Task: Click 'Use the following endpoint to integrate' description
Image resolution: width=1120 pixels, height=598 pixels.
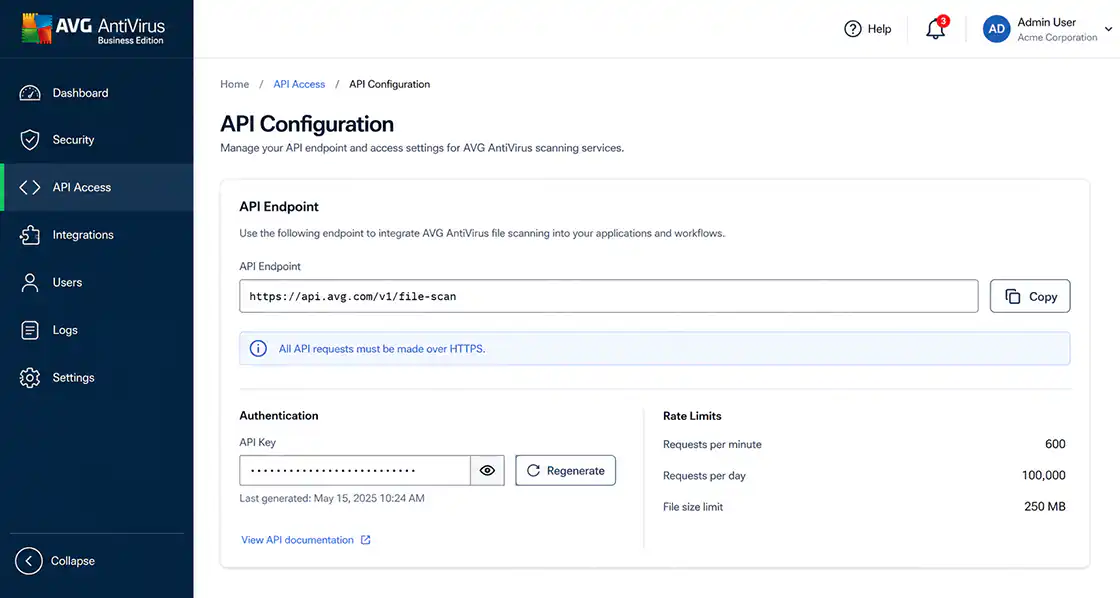Action: point(482,233)
